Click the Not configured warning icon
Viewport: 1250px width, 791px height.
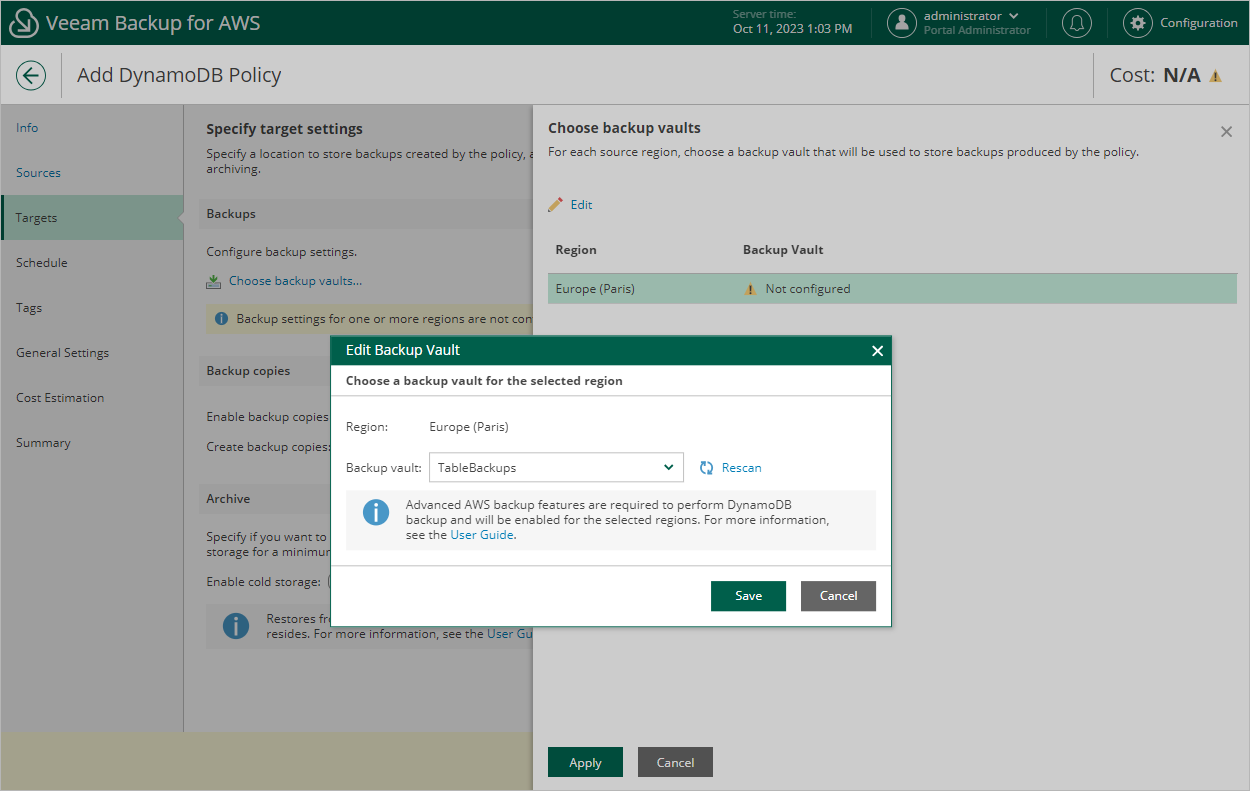(x=750, y=289)
